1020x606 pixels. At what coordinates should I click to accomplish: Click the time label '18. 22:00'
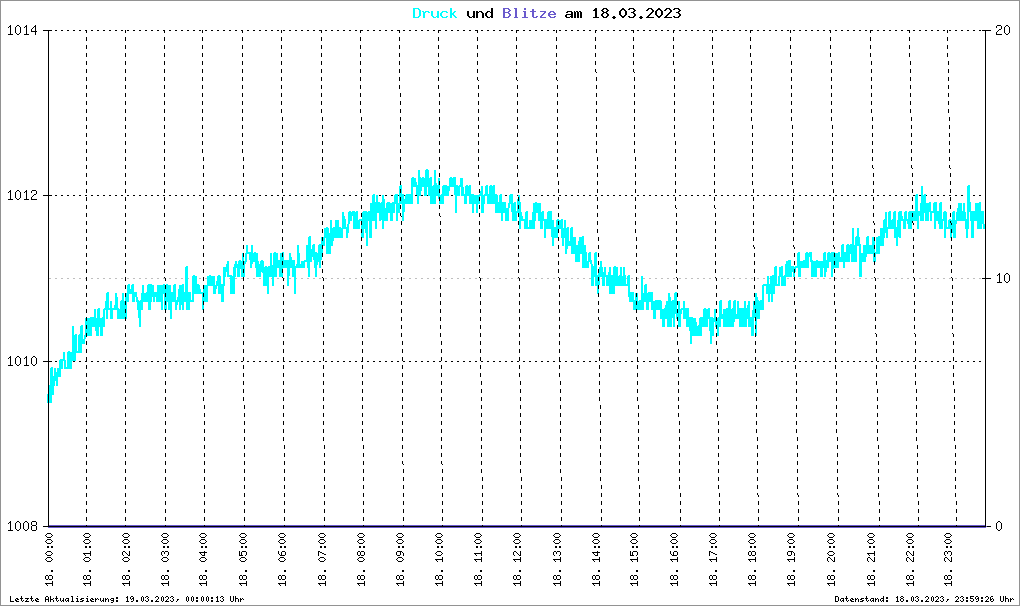pyautogui.click(x=909, y=559)
